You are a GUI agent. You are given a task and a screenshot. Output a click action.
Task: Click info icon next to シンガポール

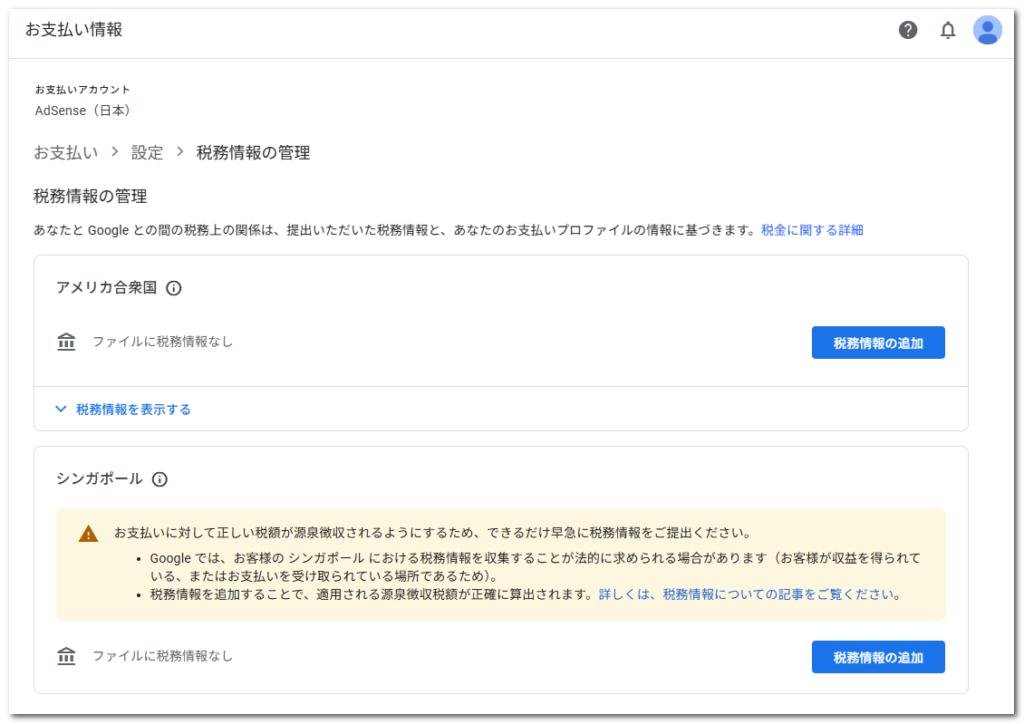click(x=159, y=479)
